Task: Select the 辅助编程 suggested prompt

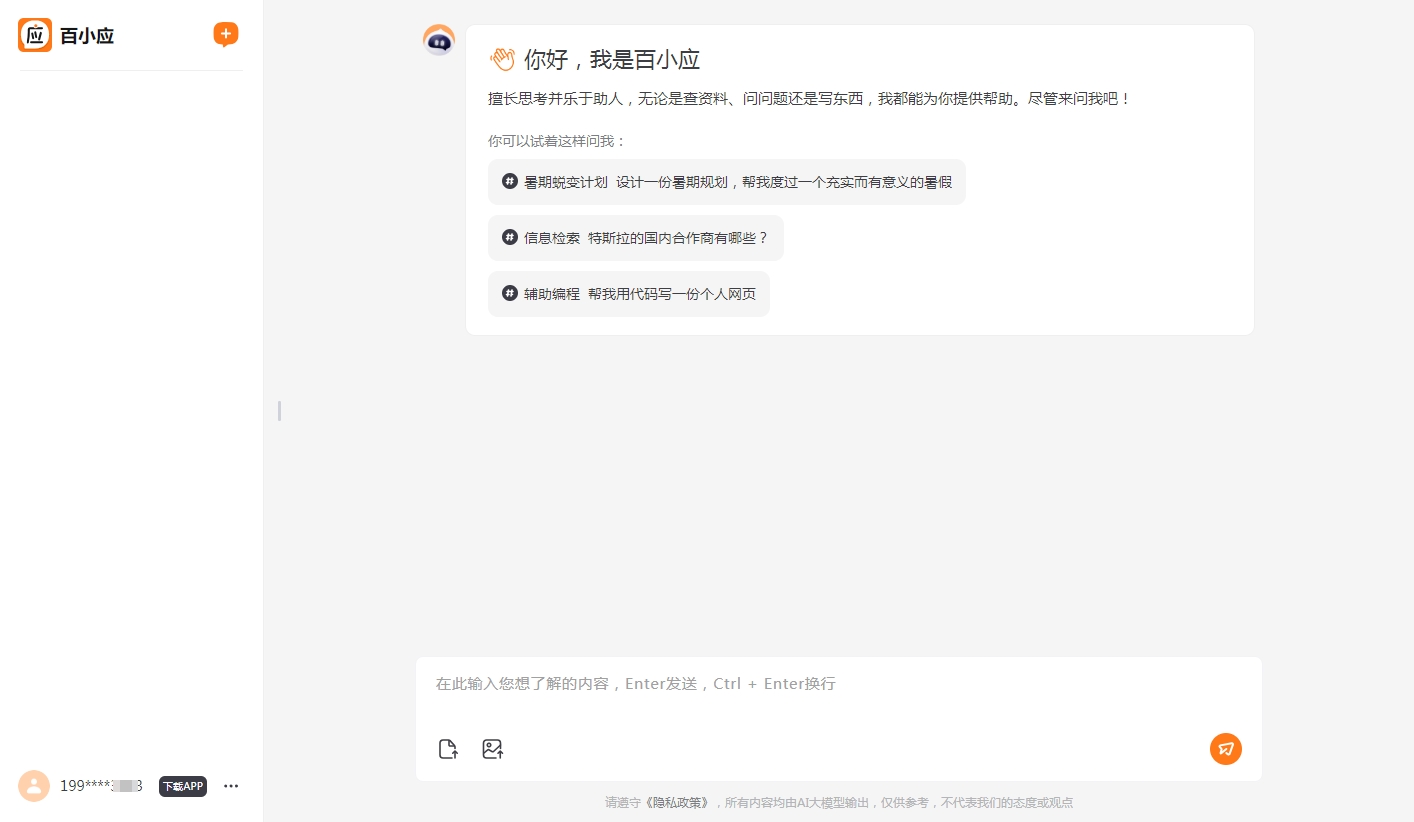Action: pos(629,294)
